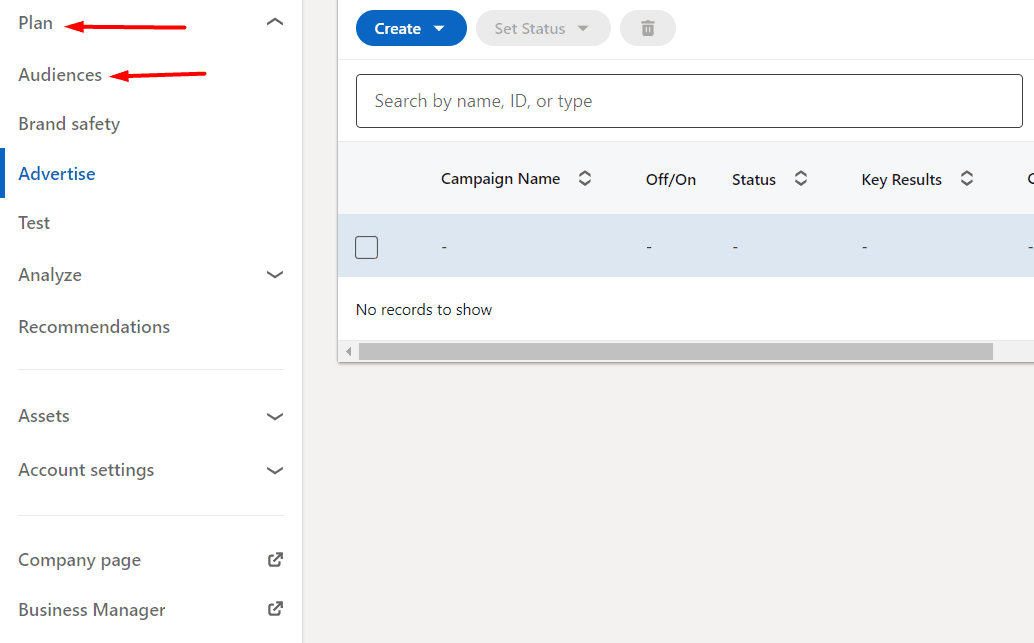Select Advertise in the sidebar
This screenshot has height=643, width=1034.
pyautogui.click(x=57, y=173)
